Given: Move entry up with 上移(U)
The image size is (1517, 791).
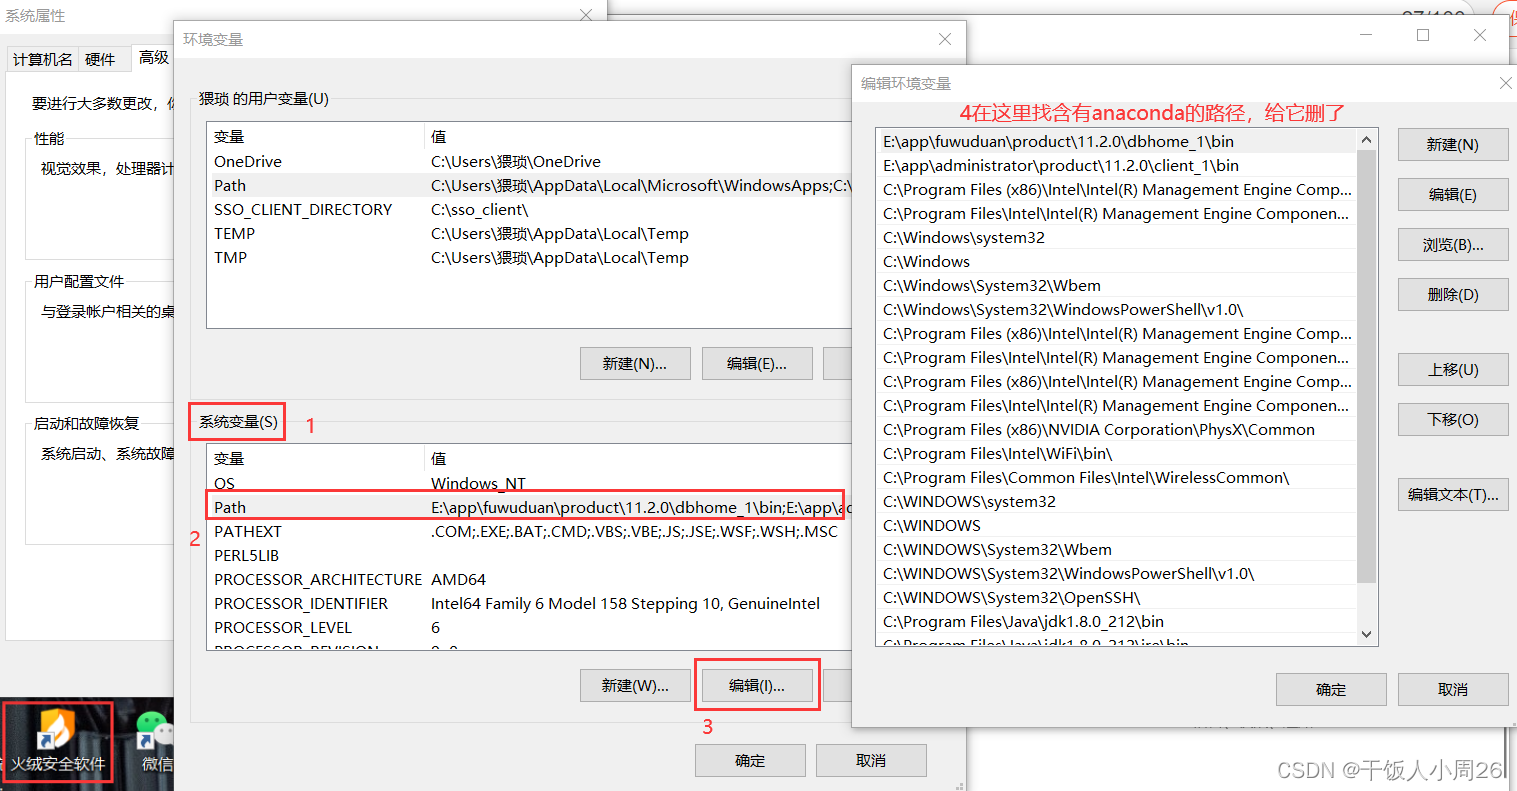Looking at the screenshot, I should click(x=1452, y=370).
